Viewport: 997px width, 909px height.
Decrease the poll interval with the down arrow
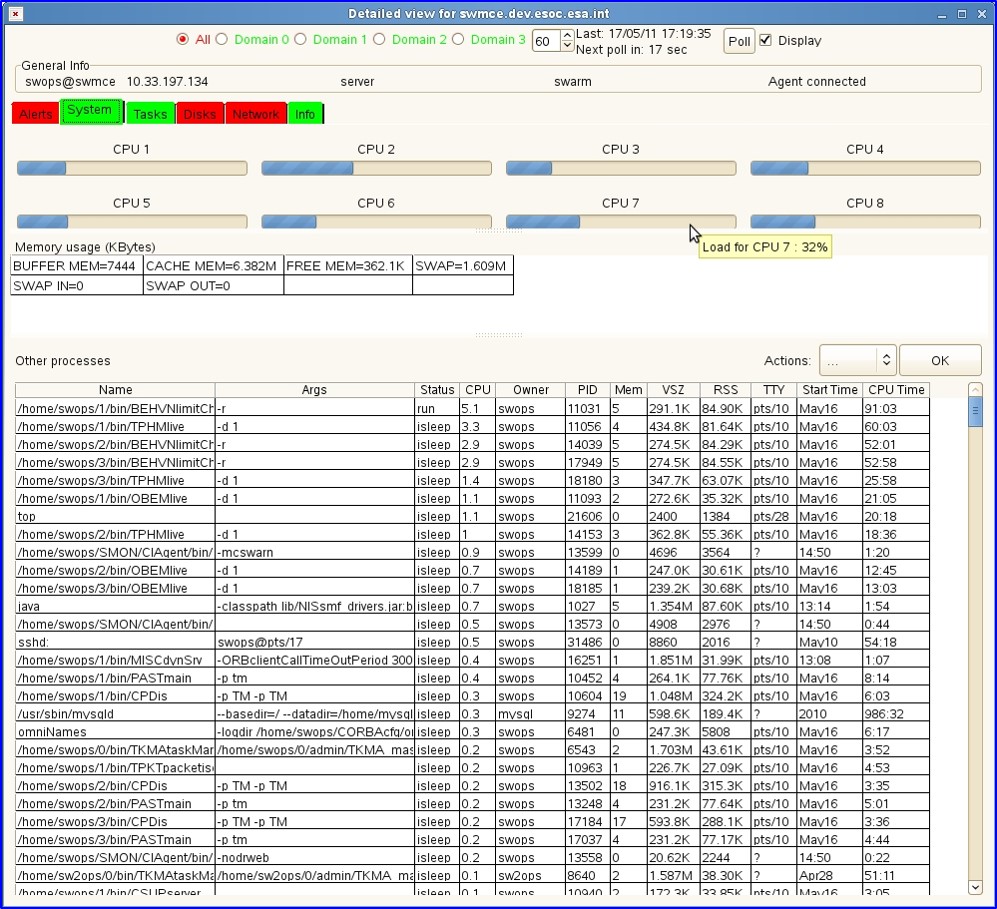567,46
